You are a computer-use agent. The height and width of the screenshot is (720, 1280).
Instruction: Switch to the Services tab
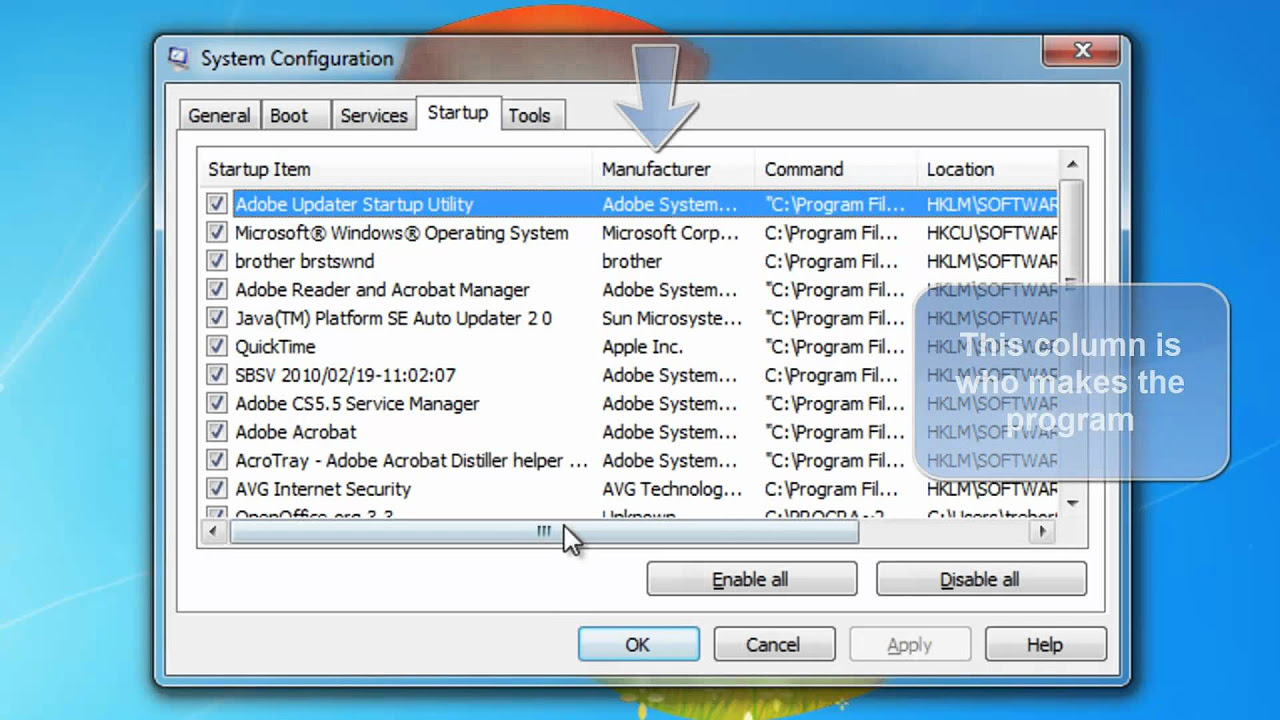pos(374,115)
